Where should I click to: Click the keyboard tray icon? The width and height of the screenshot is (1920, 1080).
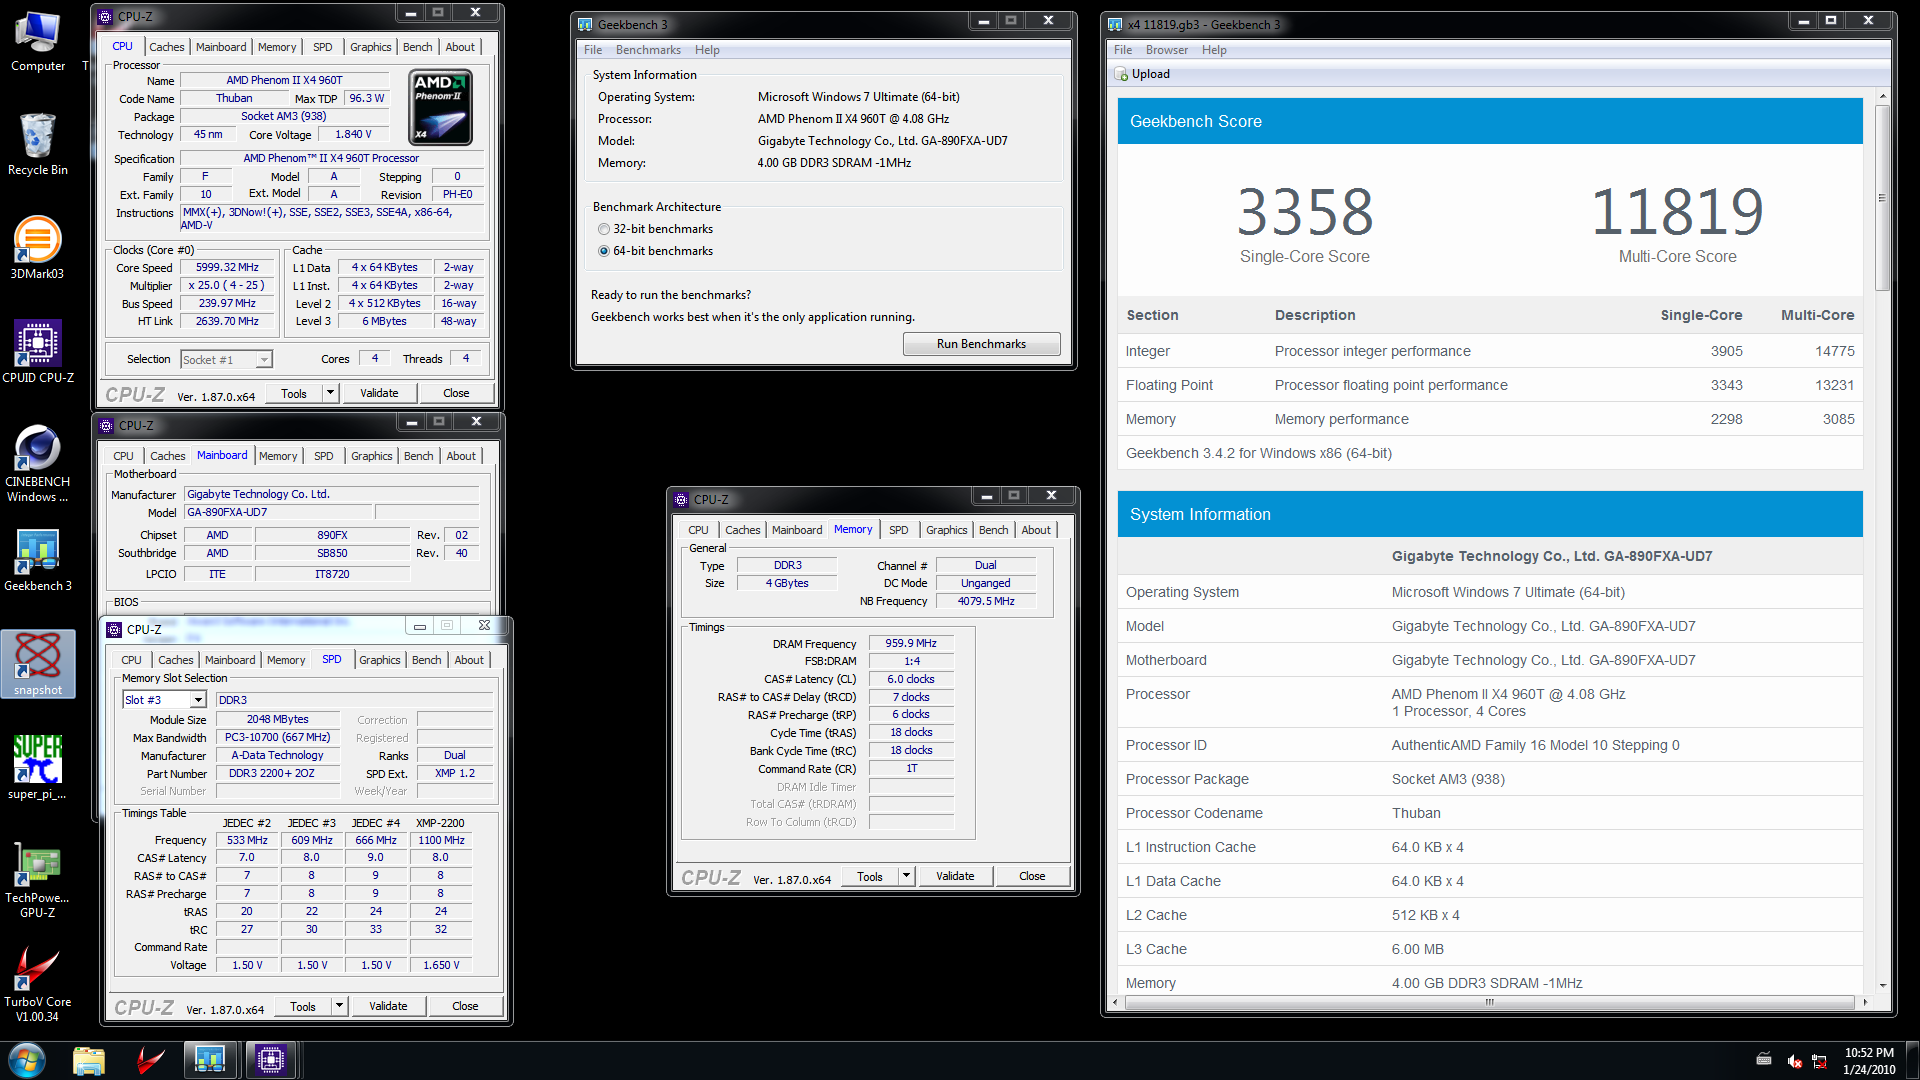(x=1764, y=1060)
